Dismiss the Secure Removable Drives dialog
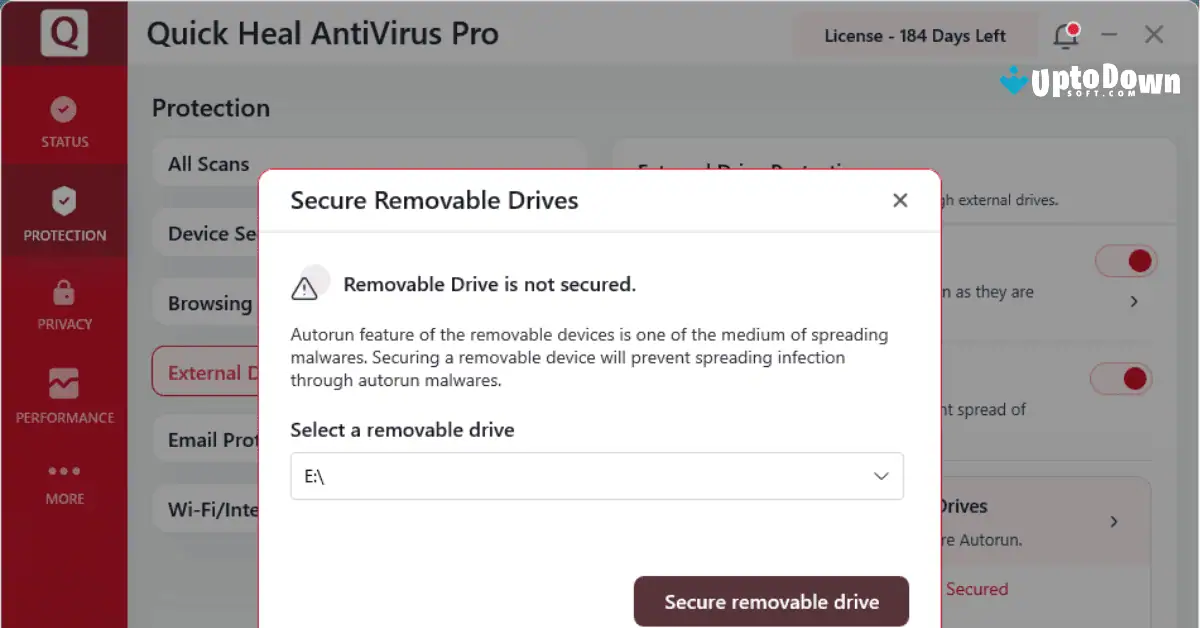The width and height of the screenshot is (1200, 628). click(x=899, y=200)
